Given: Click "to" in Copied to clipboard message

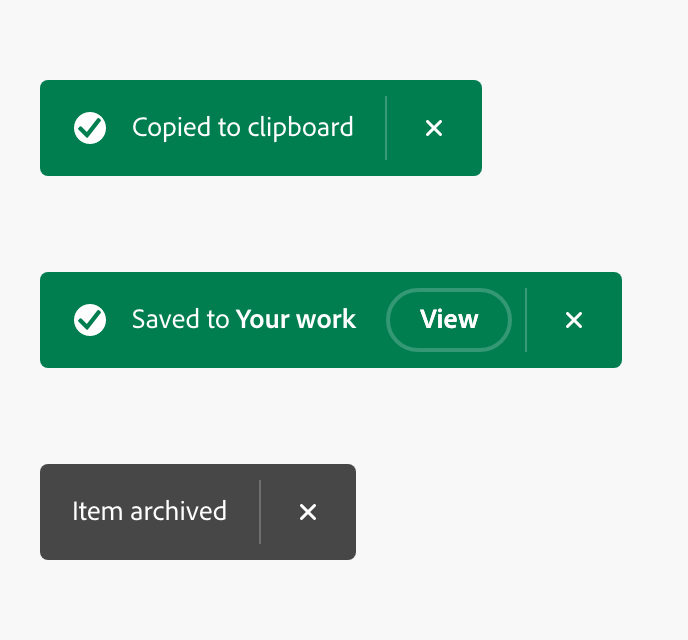Looking at the screenshot, I should point(228,128).
